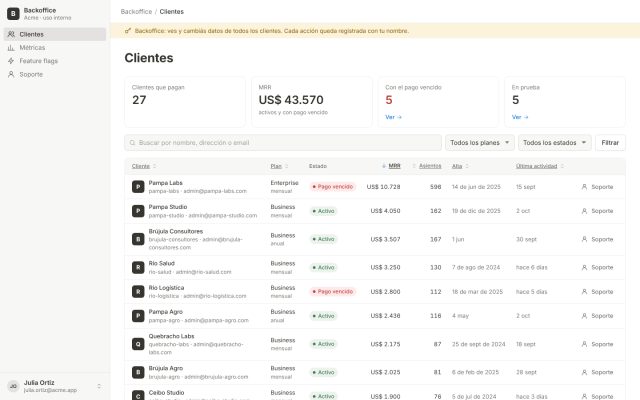
Task: Open Pampa Labs client name
Action: point(165,183)
